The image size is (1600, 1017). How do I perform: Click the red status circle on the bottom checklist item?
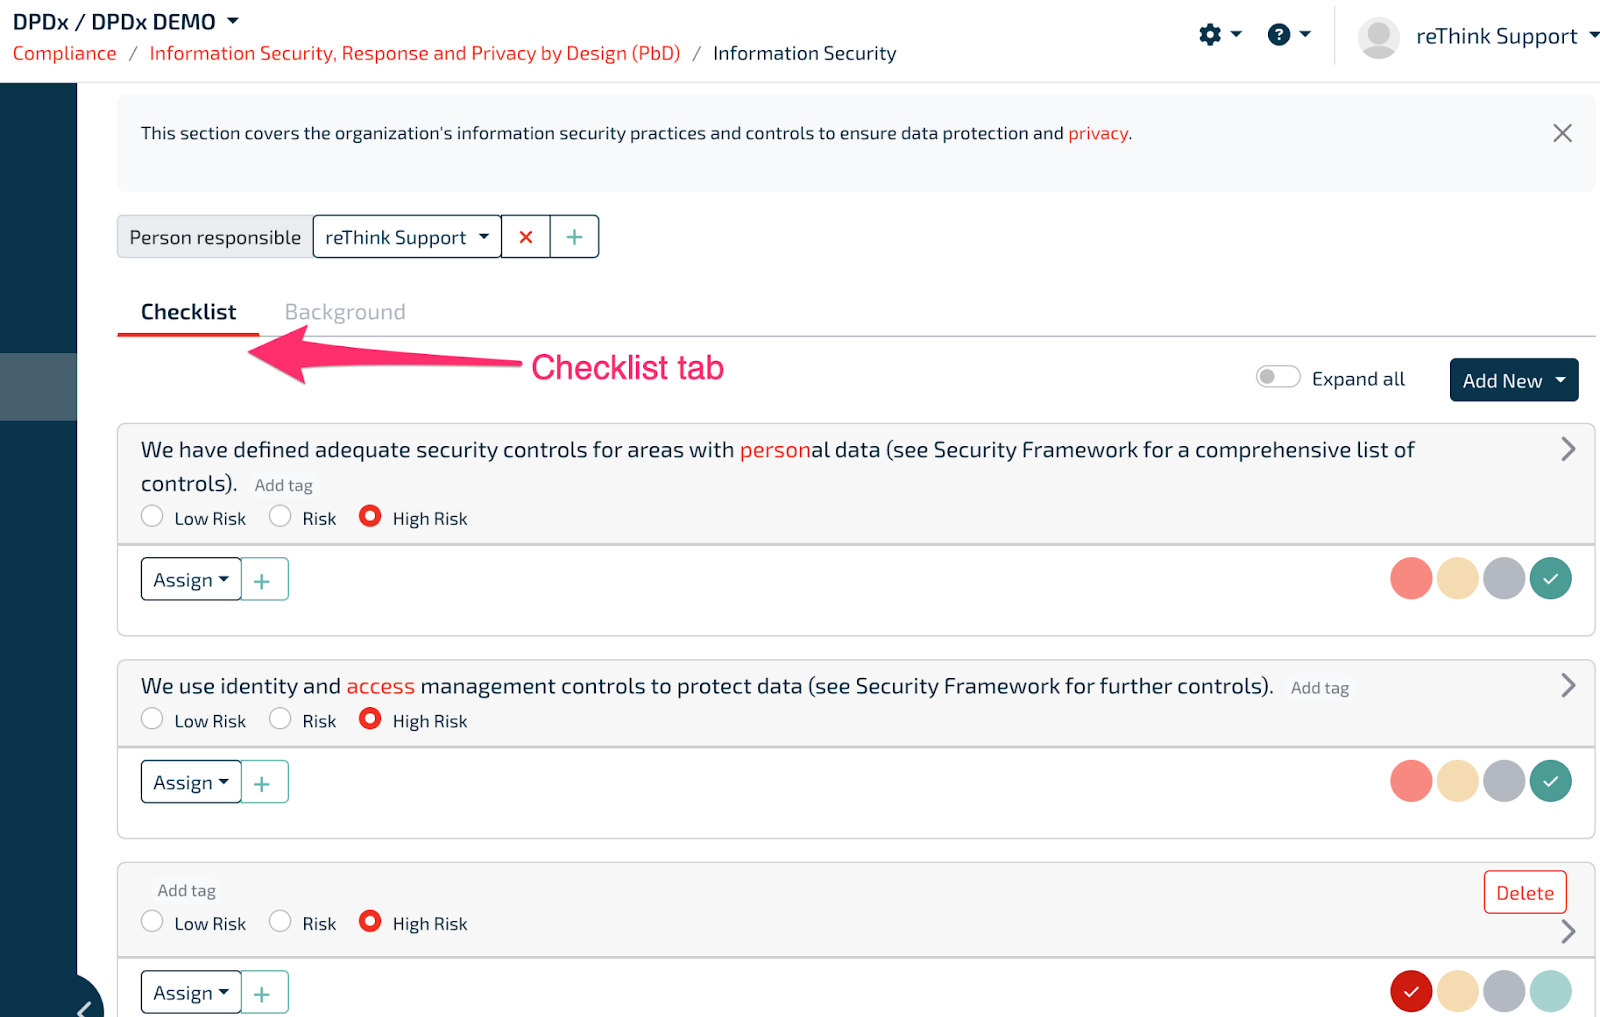pos(1411,991)
